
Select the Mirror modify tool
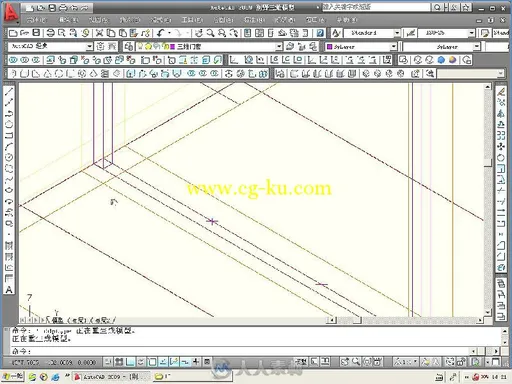click(501, 114)
